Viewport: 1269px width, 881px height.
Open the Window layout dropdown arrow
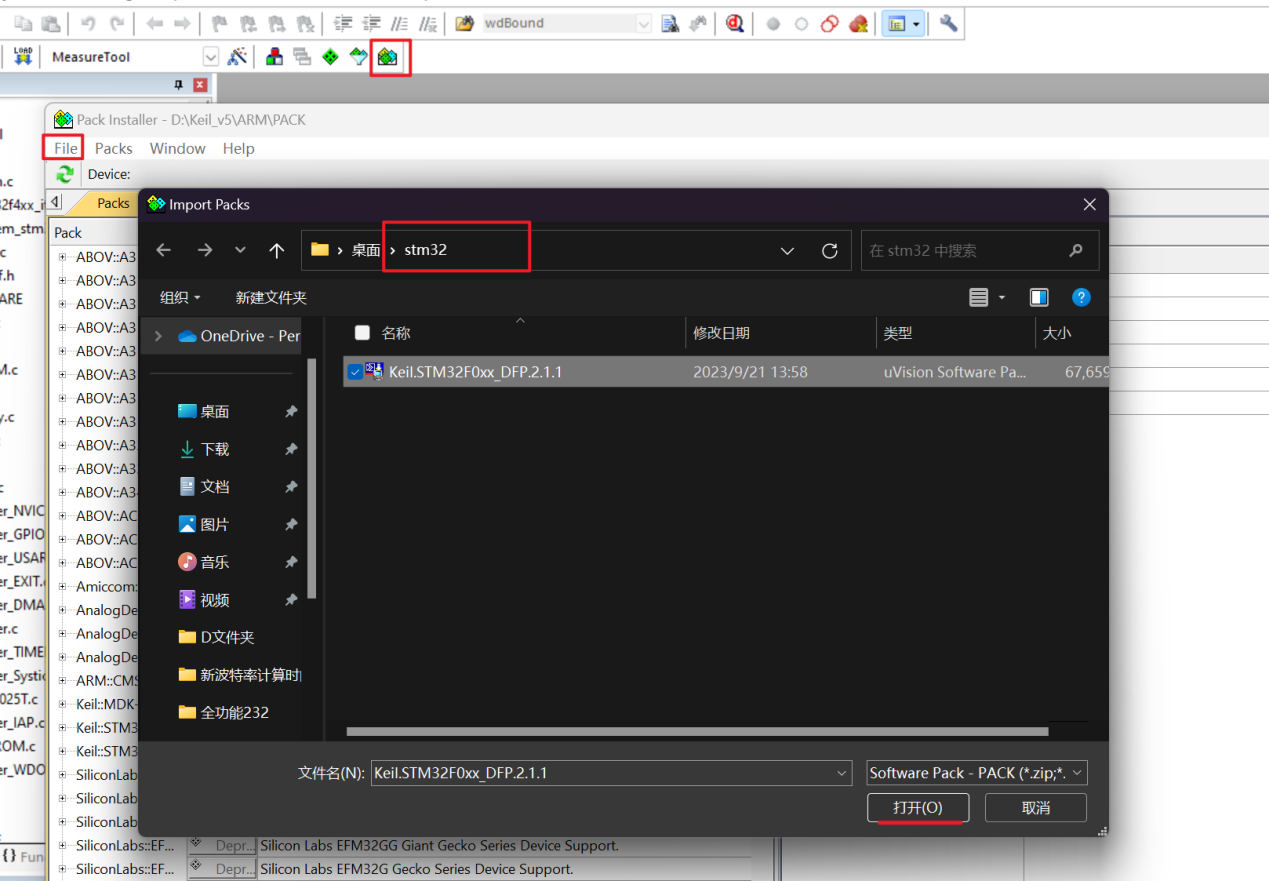[916, 23]
